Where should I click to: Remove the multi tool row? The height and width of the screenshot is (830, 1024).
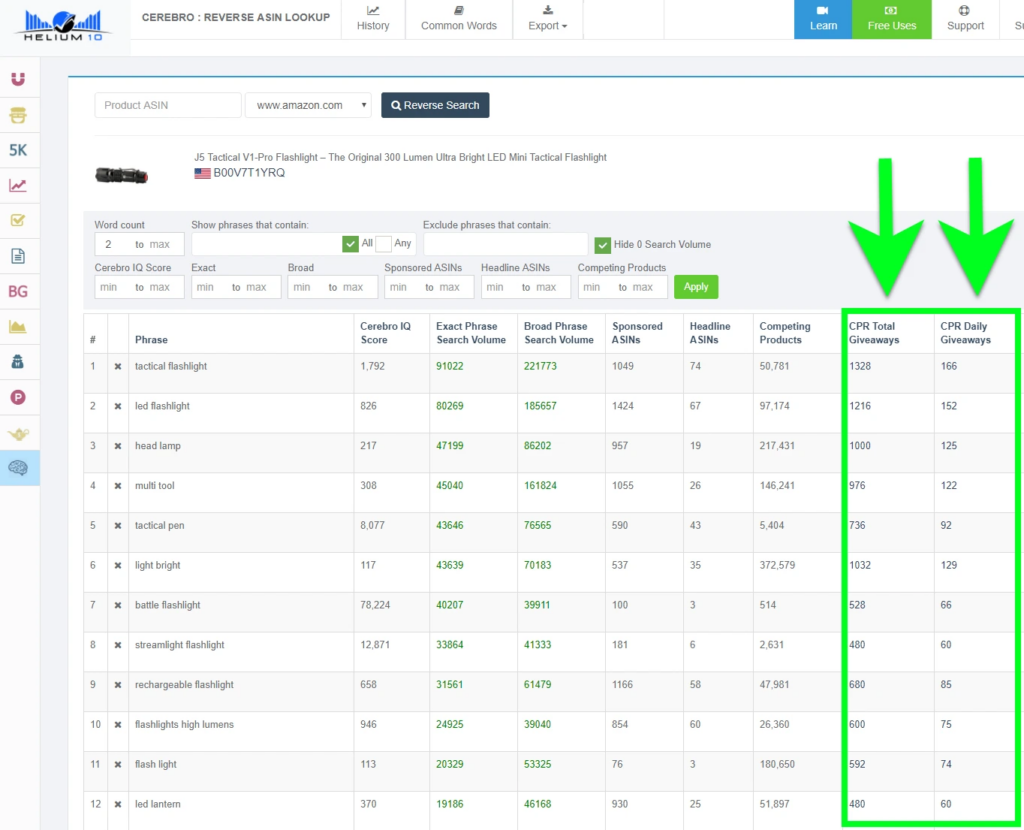click(118, 486)
